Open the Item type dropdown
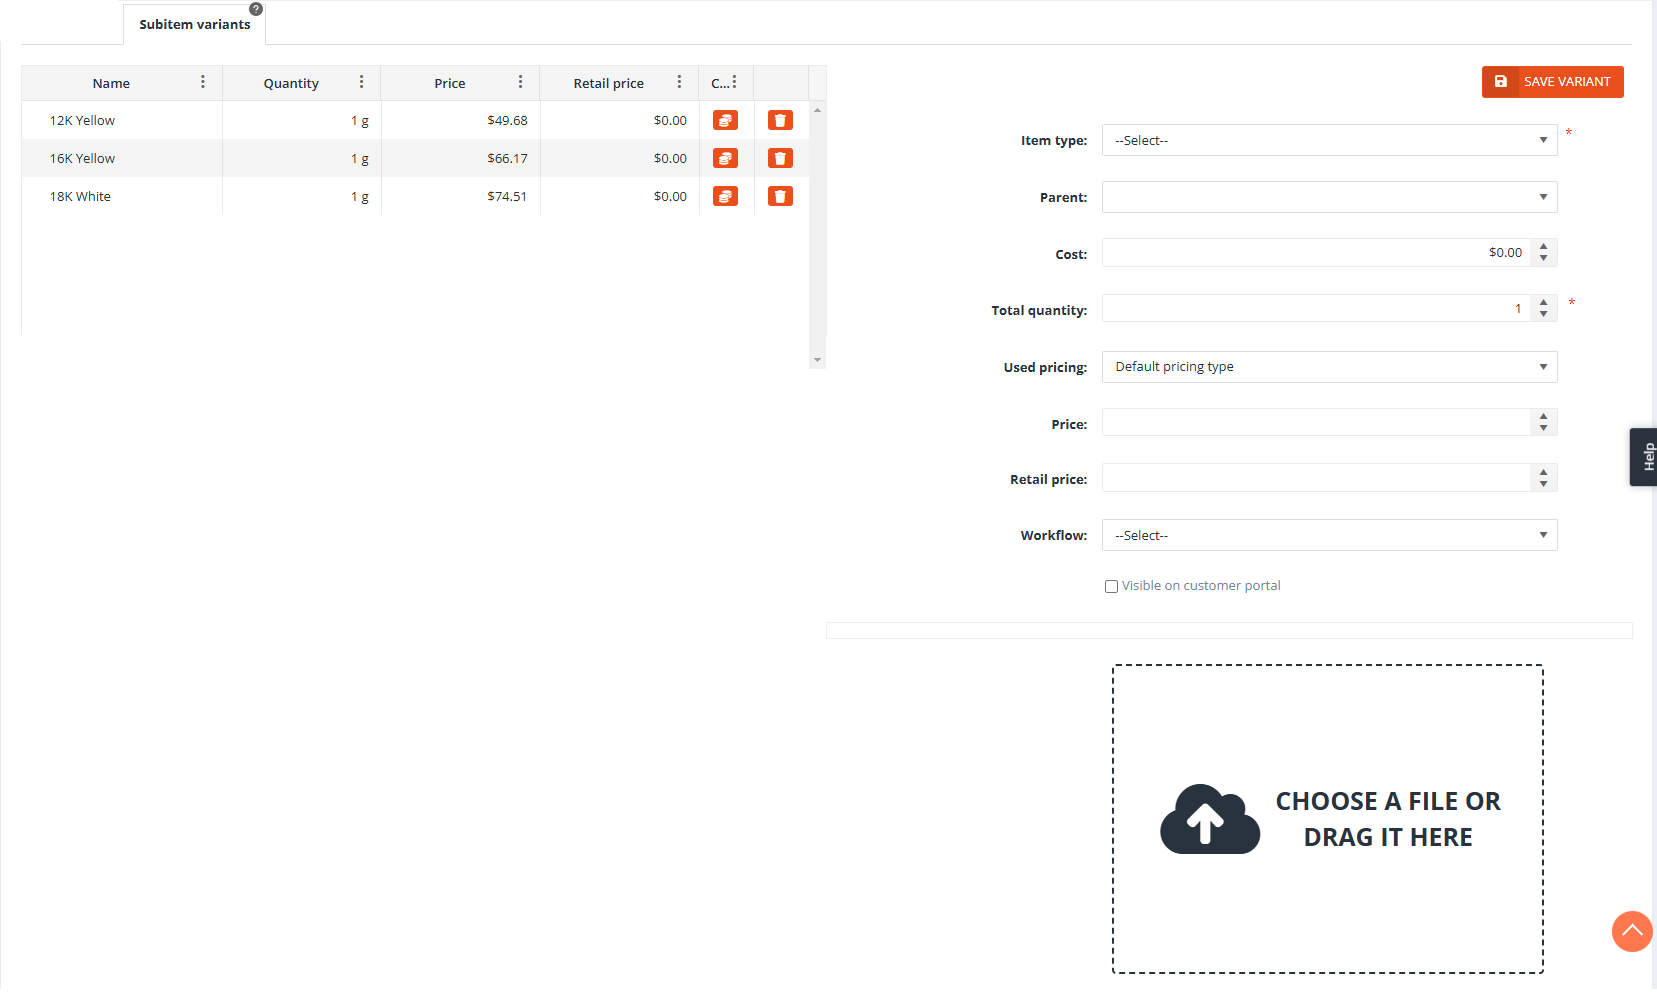This screenshot has width=1657, height=995. [1329, 140]
